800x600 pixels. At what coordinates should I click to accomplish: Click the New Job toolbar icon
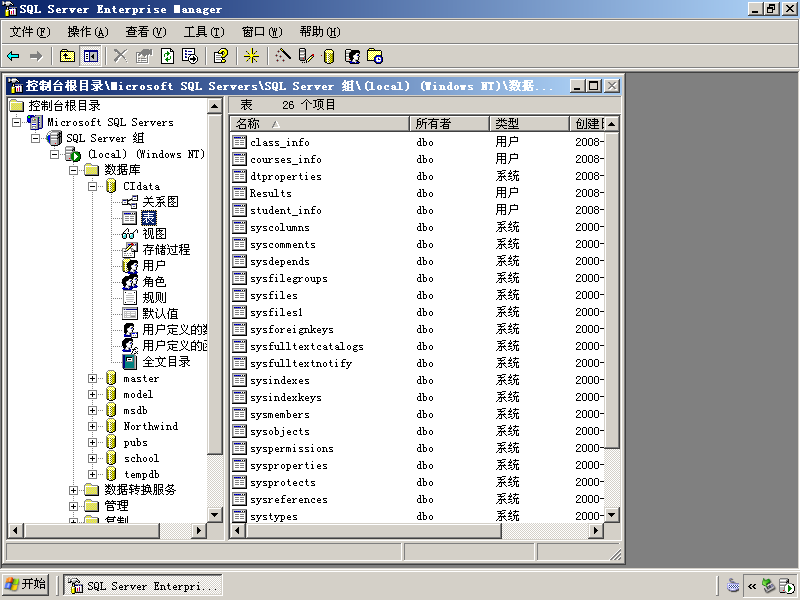click(375, 56)
